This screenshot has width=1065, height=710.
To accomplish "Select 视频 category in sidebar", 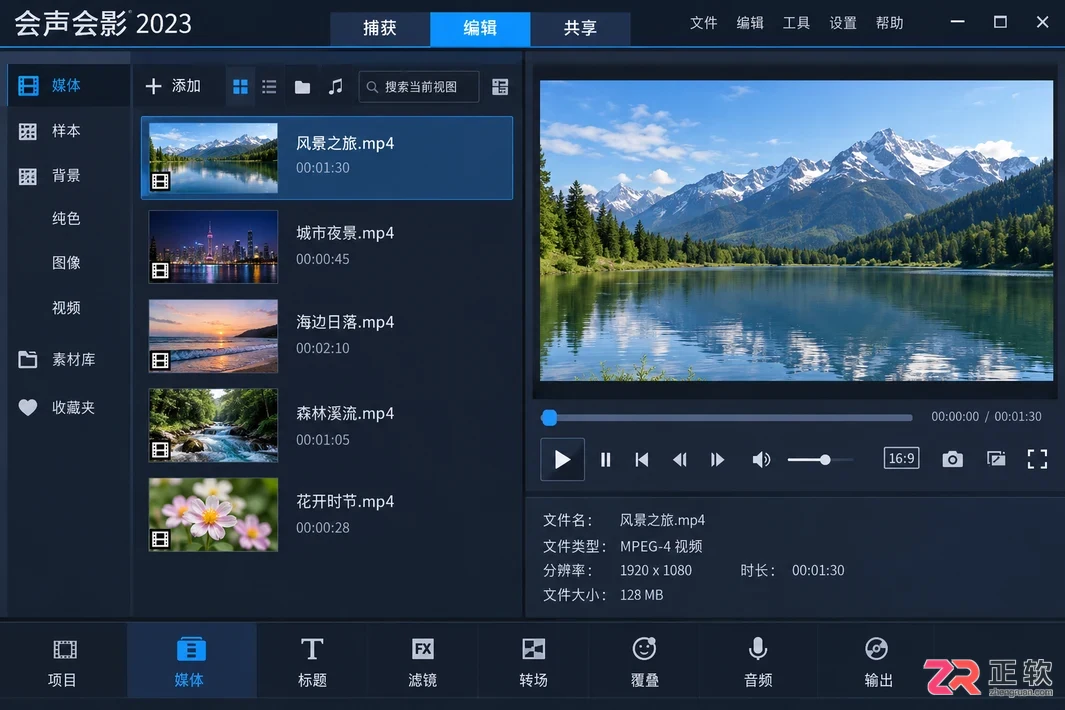I will (x=66, y=308).
